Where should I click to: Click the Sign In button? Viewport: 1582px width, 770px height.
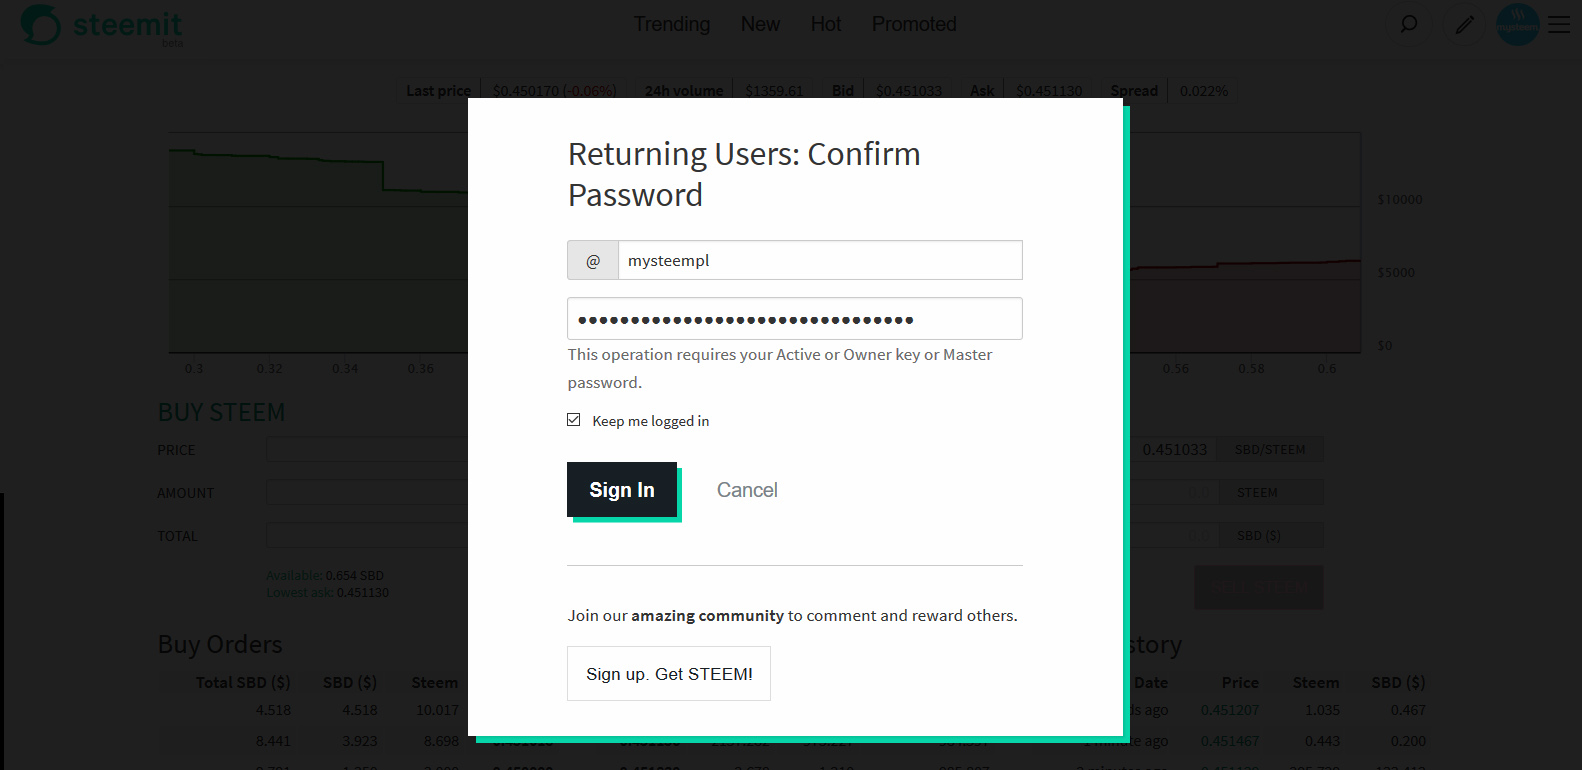pyautogui.click(x=622, y=490)
